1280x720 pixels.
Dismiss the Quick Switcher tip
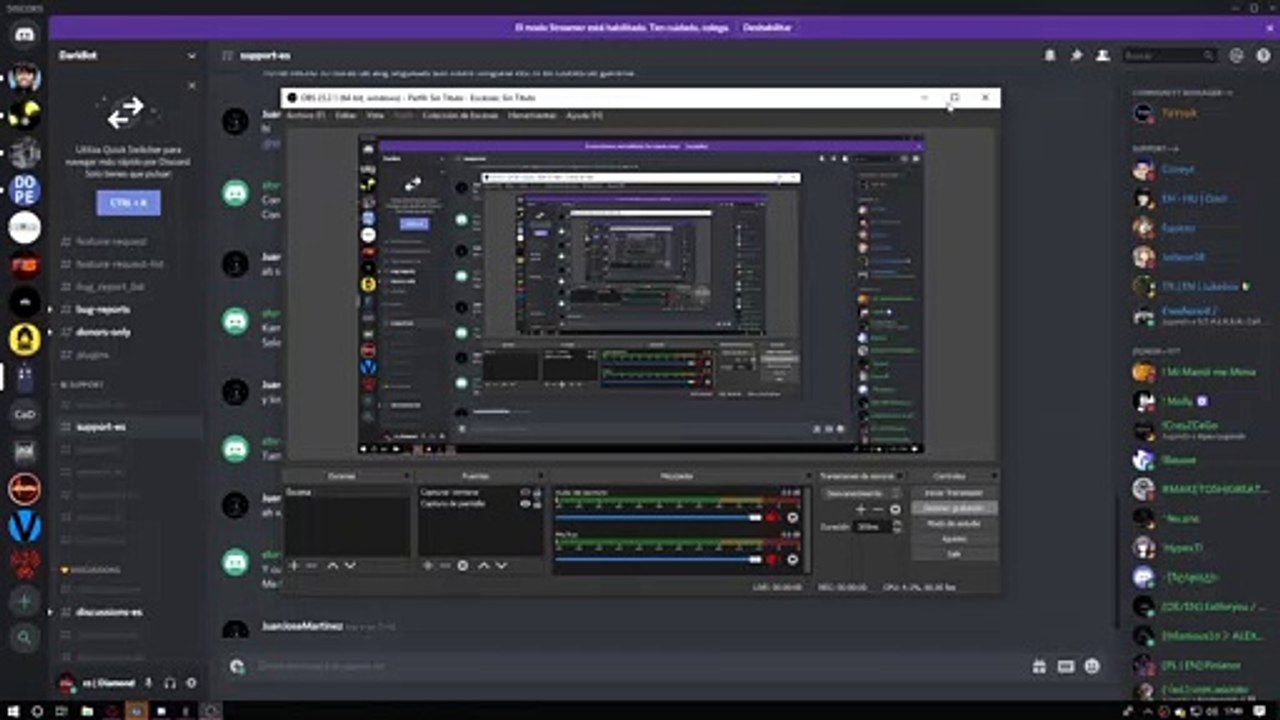pos(192,86)
